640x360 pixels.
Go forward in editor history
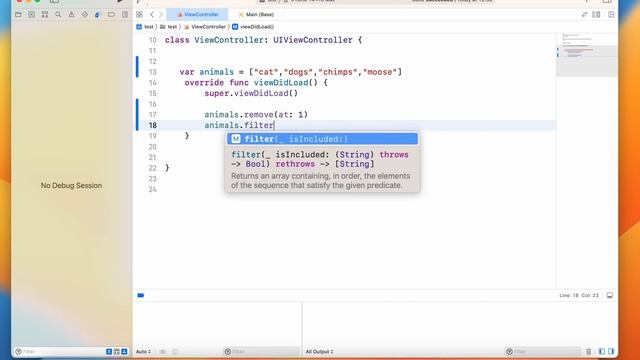(161, 15)
